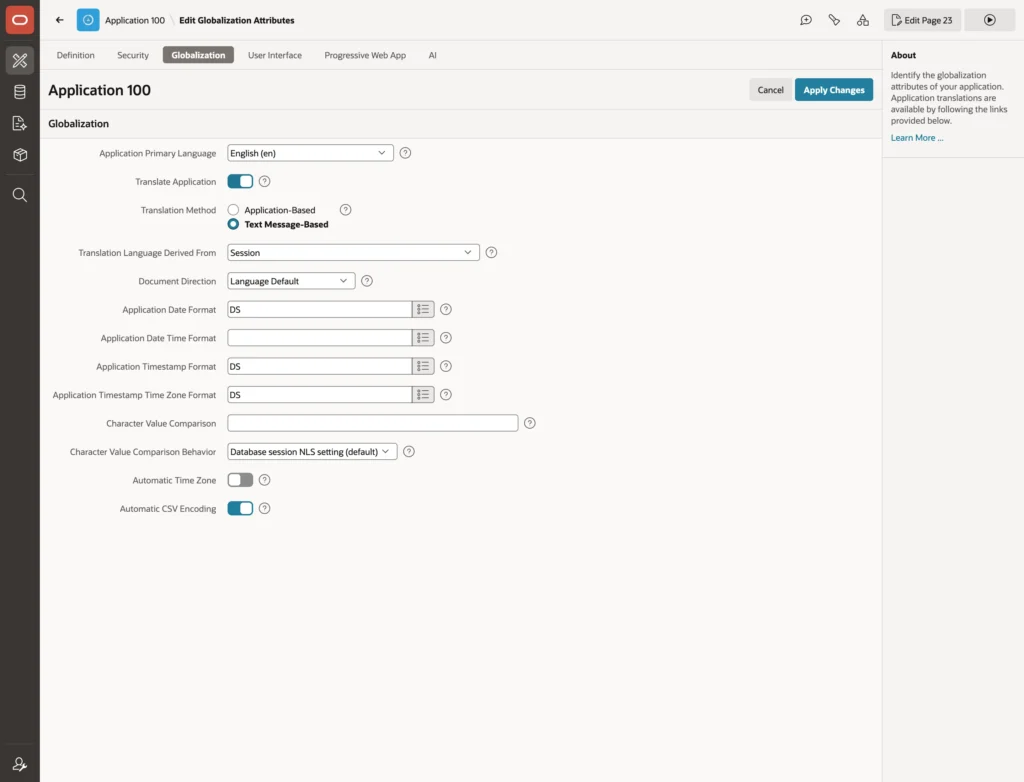Open Translation Language Derived From dropdown
Image resolution: width=1024 pixels, height=782 pixels.
pyautogui.click(x=353, y=252)
